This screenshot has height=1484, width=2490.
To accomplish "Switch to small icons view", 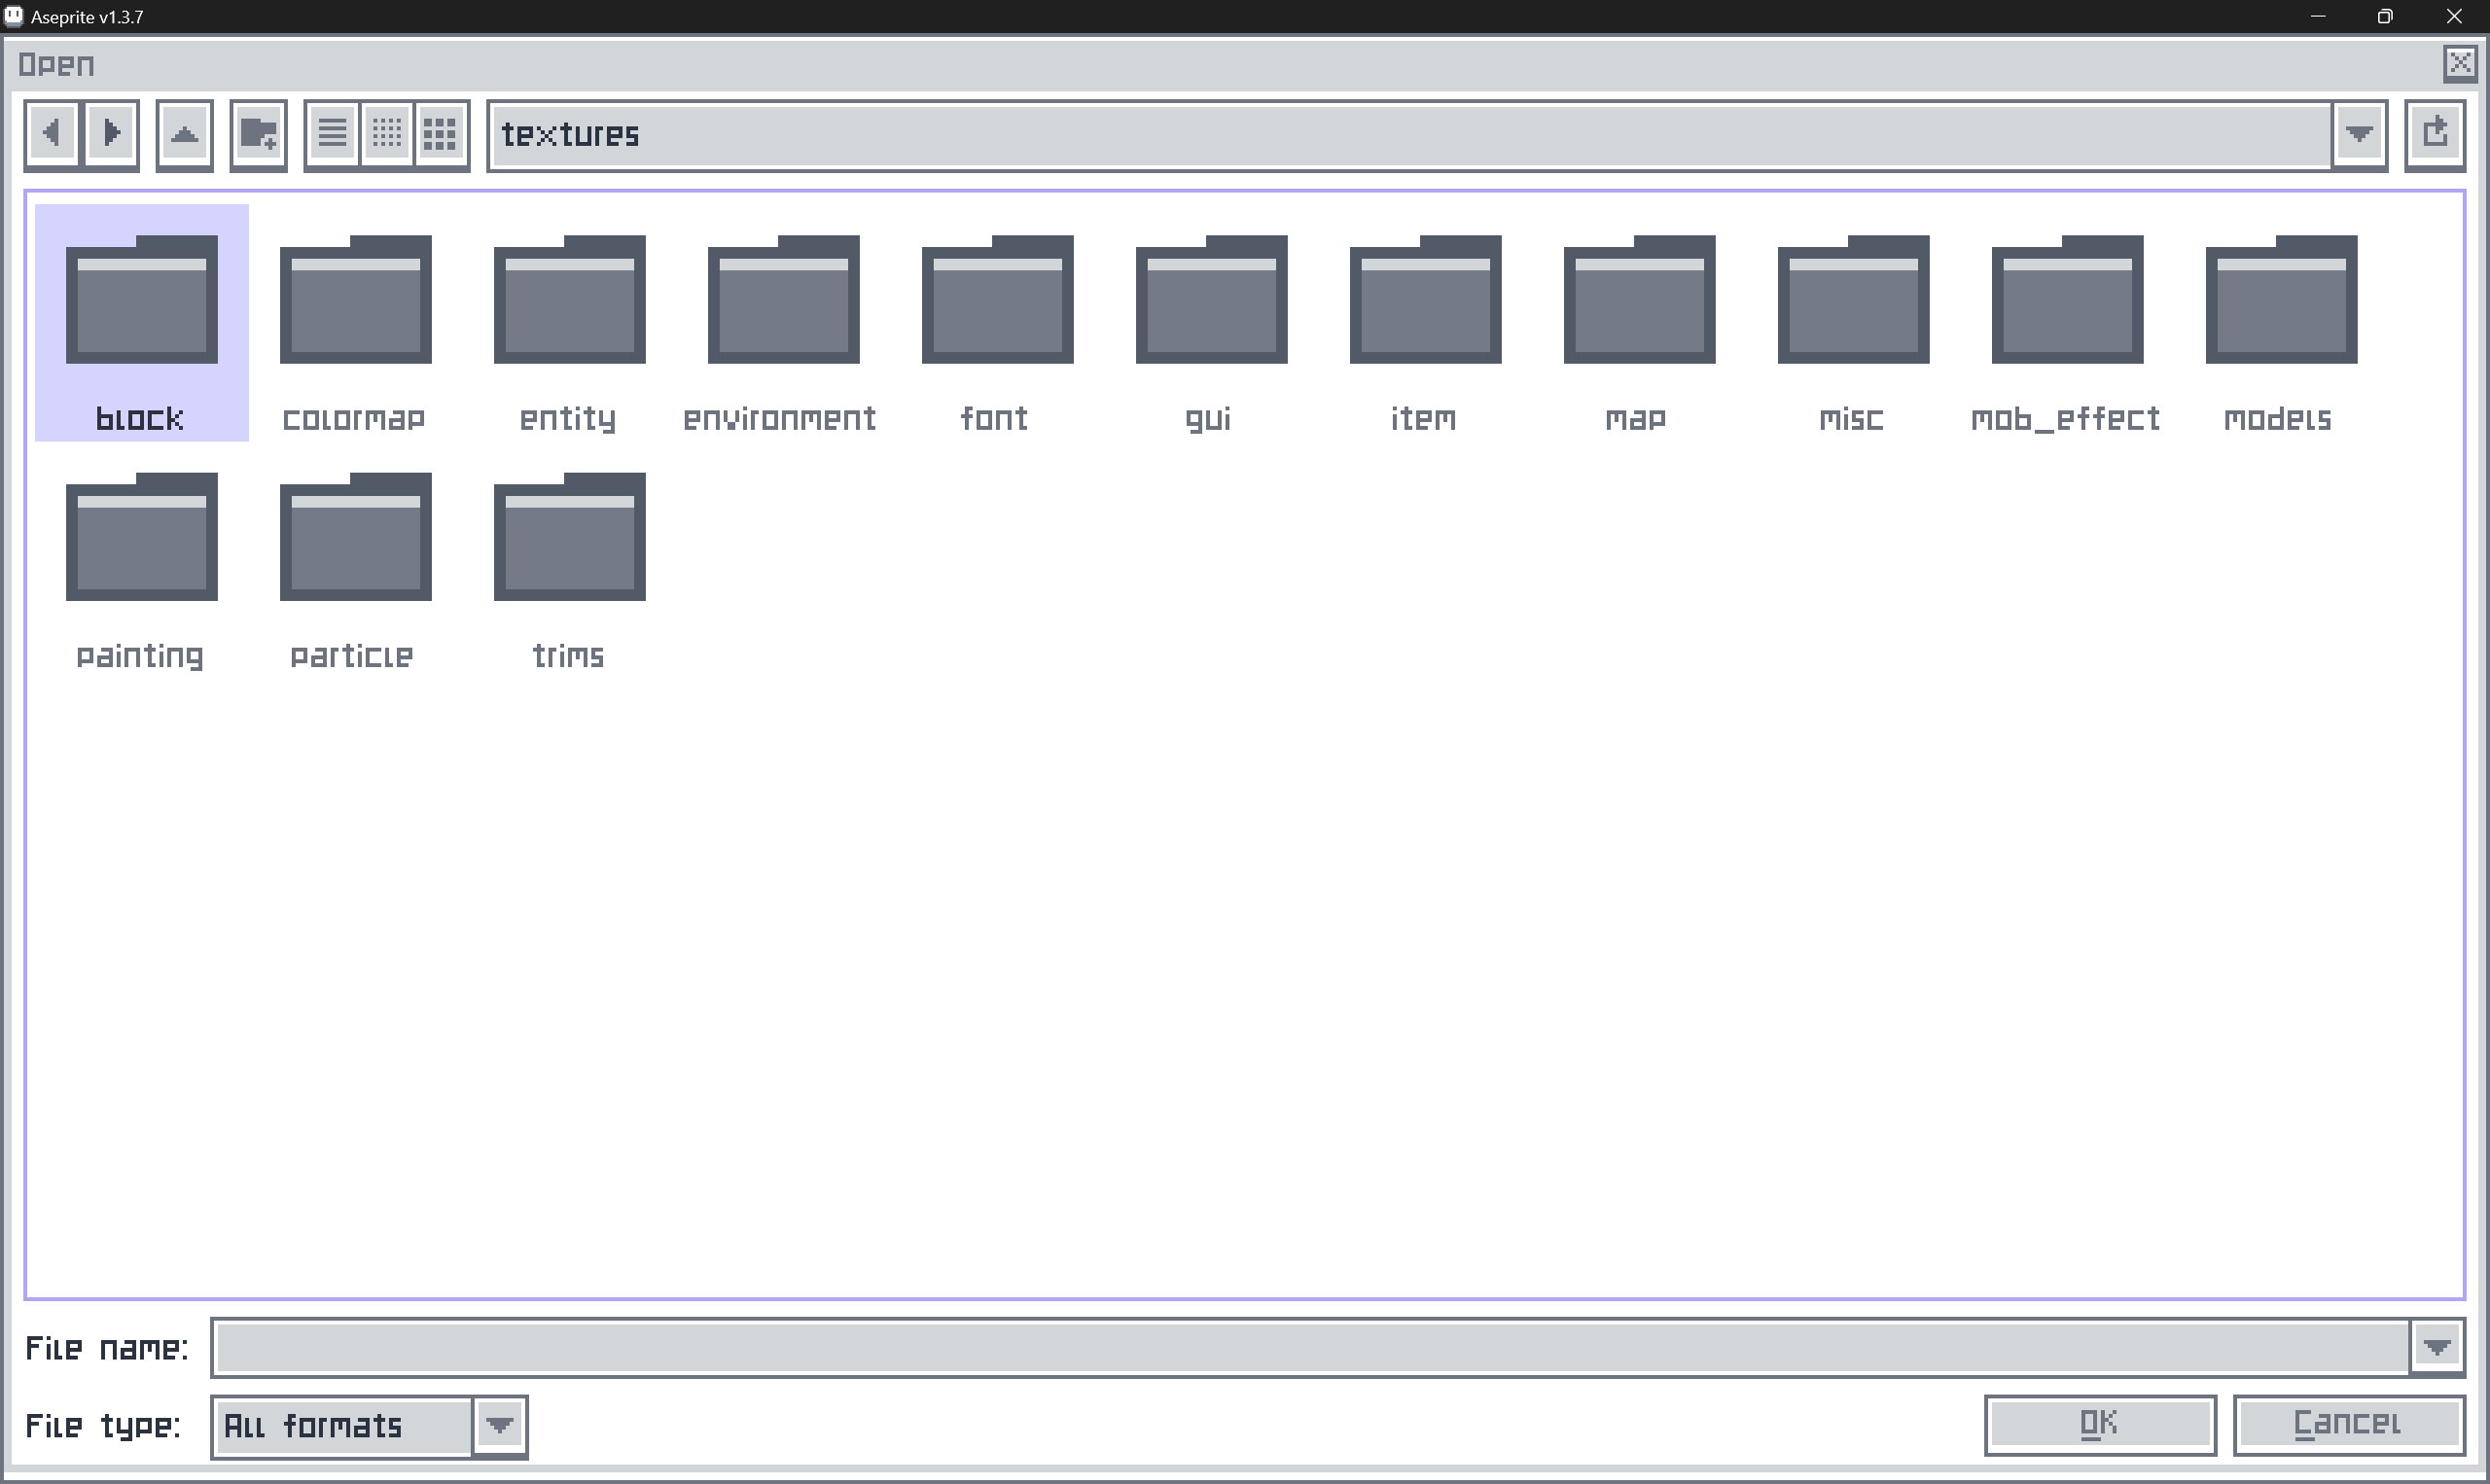I will pos(387,134).
